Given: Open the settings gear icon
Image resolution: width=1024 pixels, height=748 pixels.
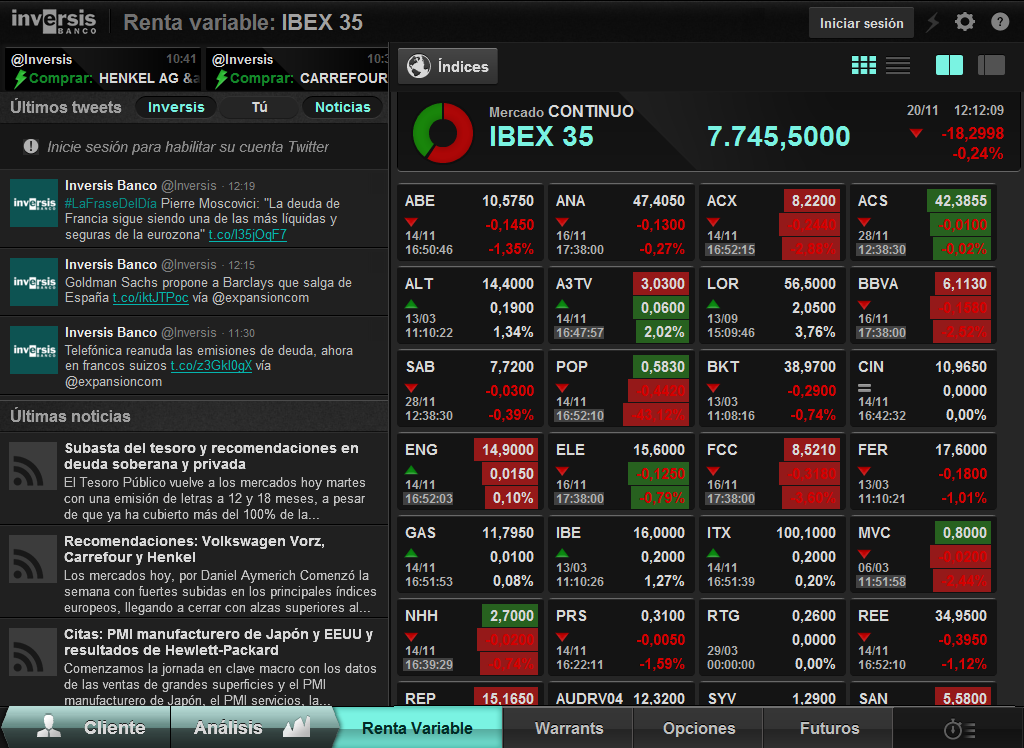Looking at the screenshot, I should (964, 22).
